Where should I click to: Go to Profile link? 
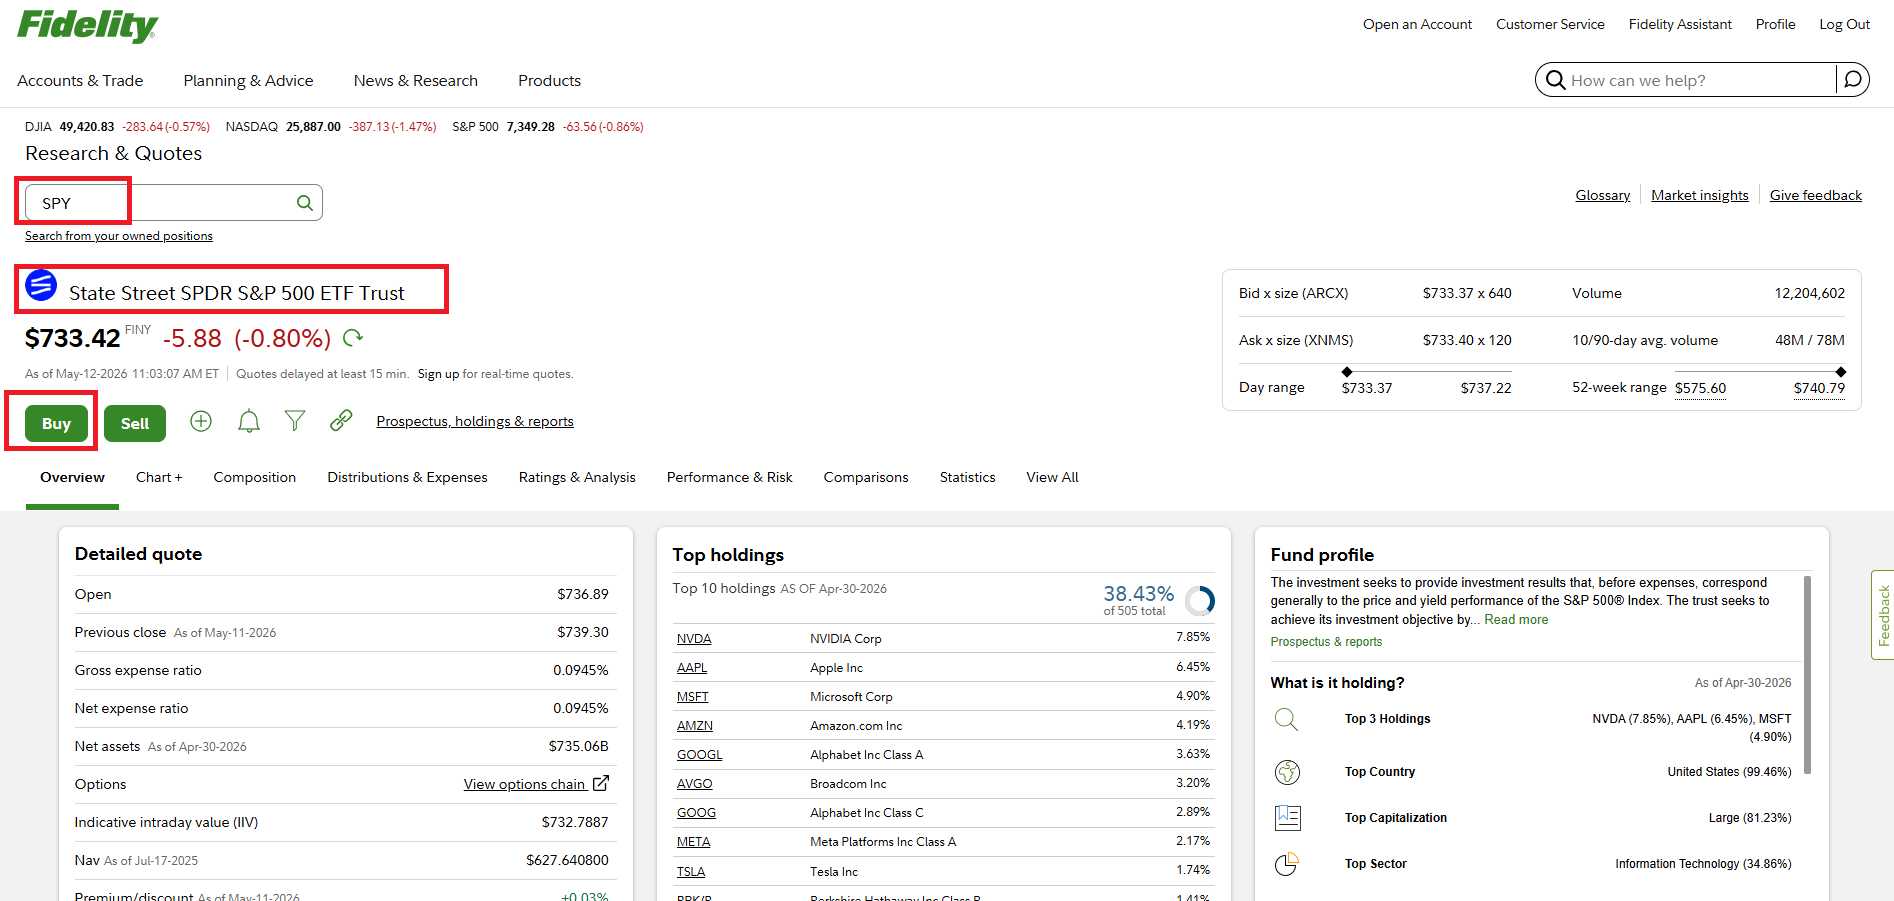point(1775,24)
